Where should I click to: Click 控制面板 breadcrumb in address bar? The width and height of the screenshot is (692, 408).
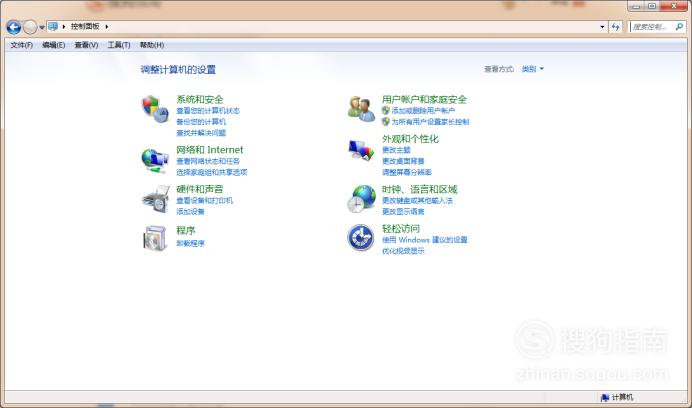(85, 26)
